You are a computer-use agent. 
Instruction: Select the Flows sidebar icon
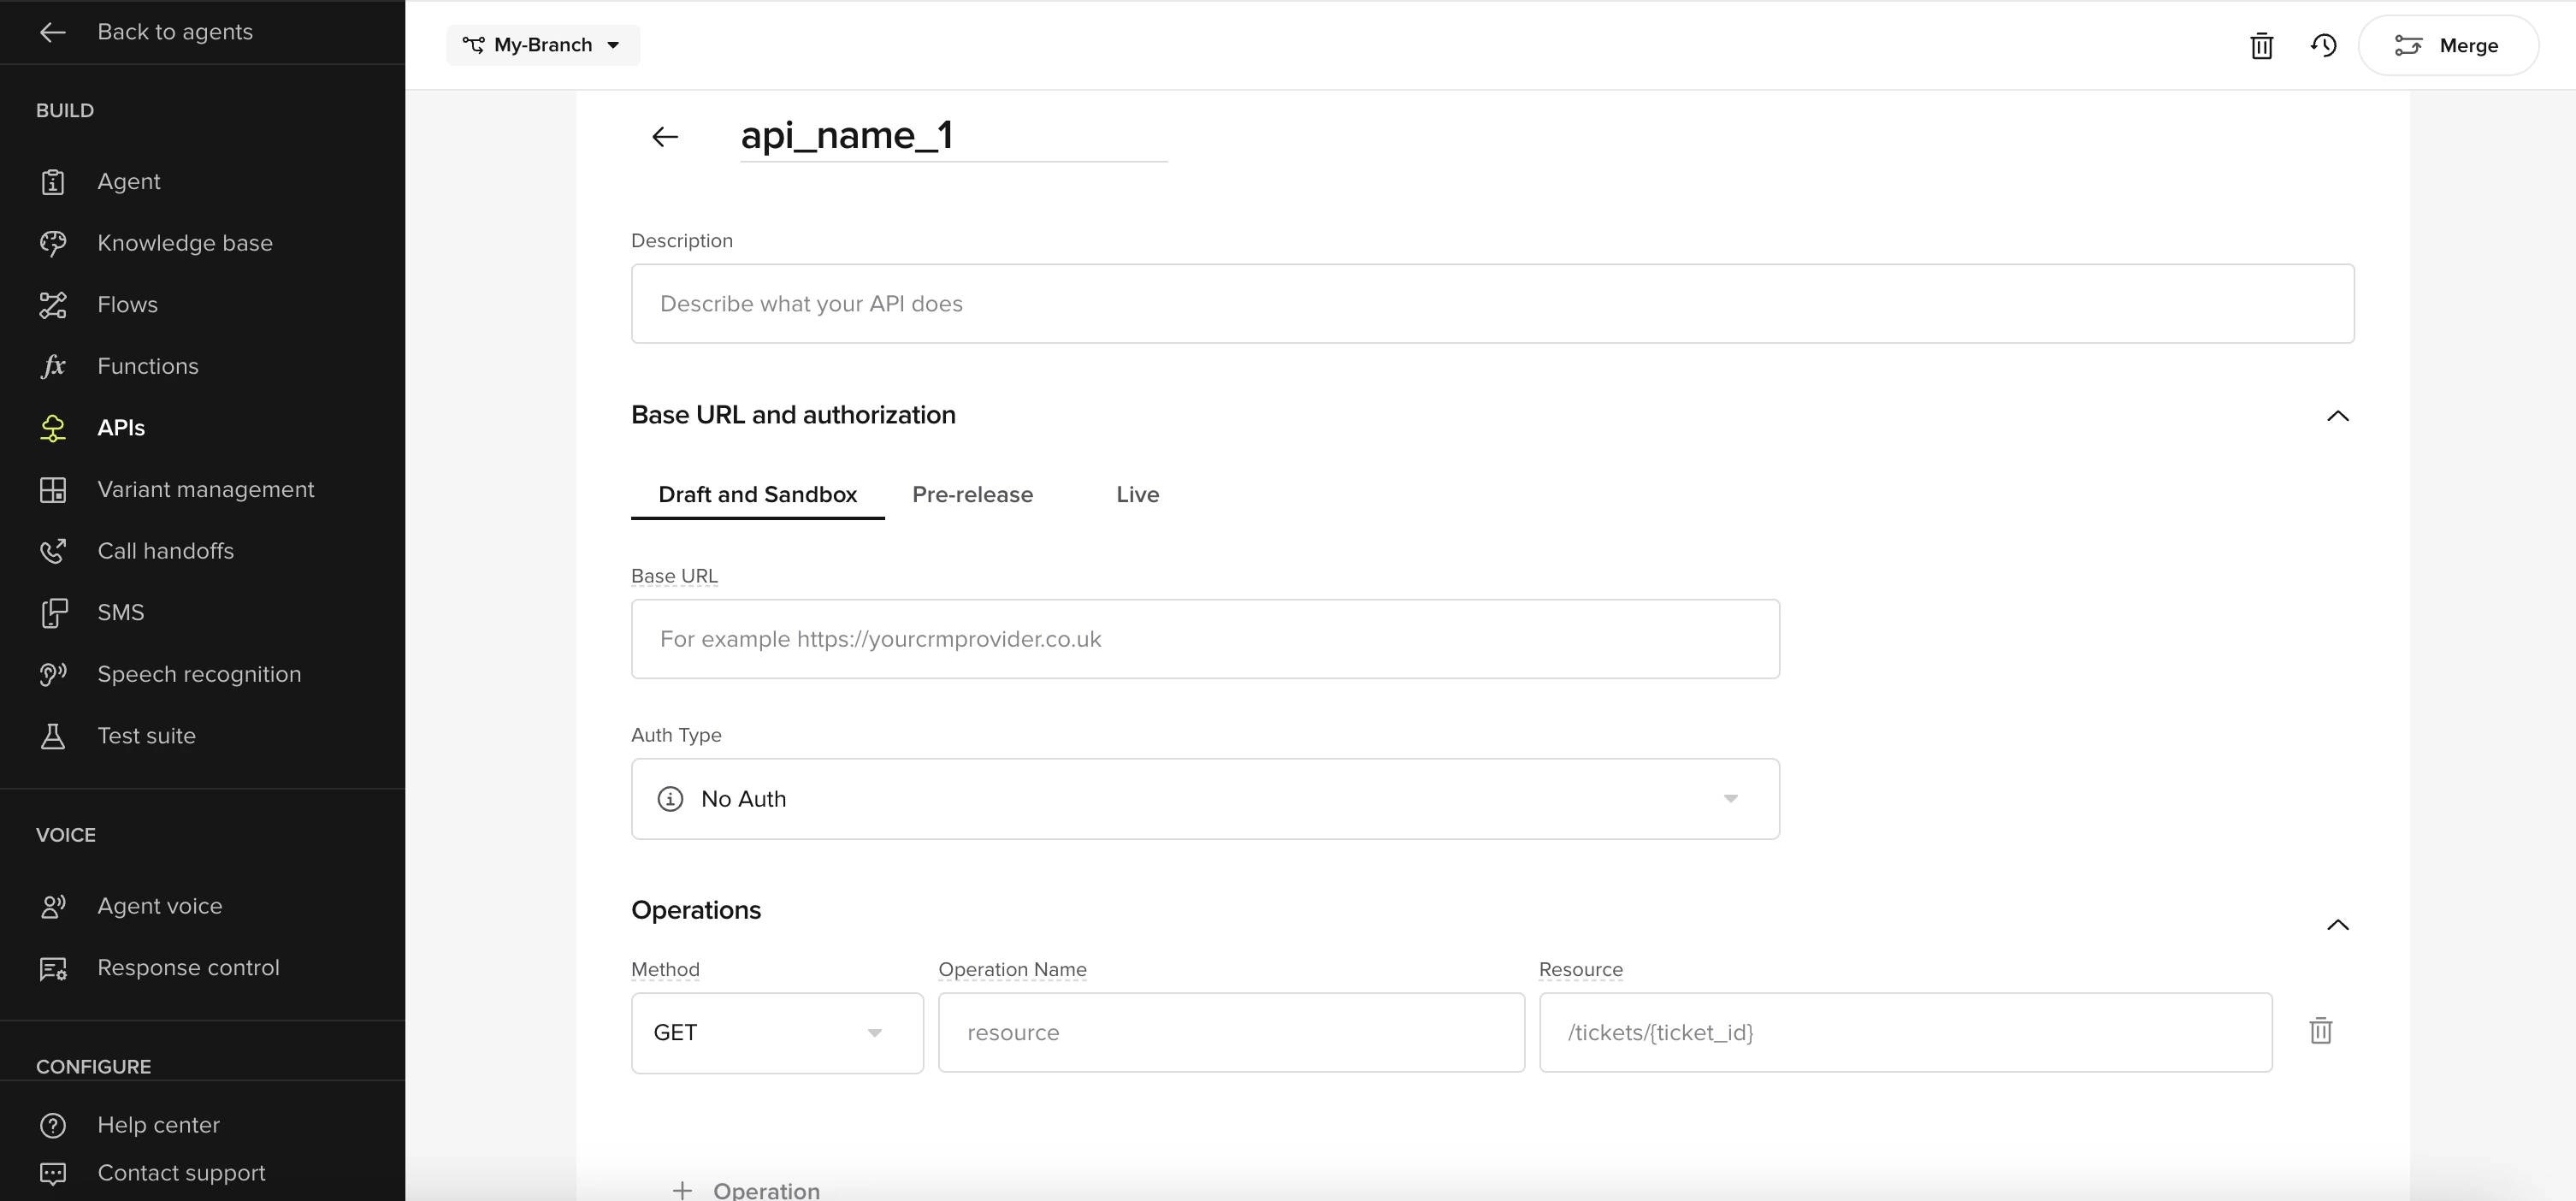(52, 304)
